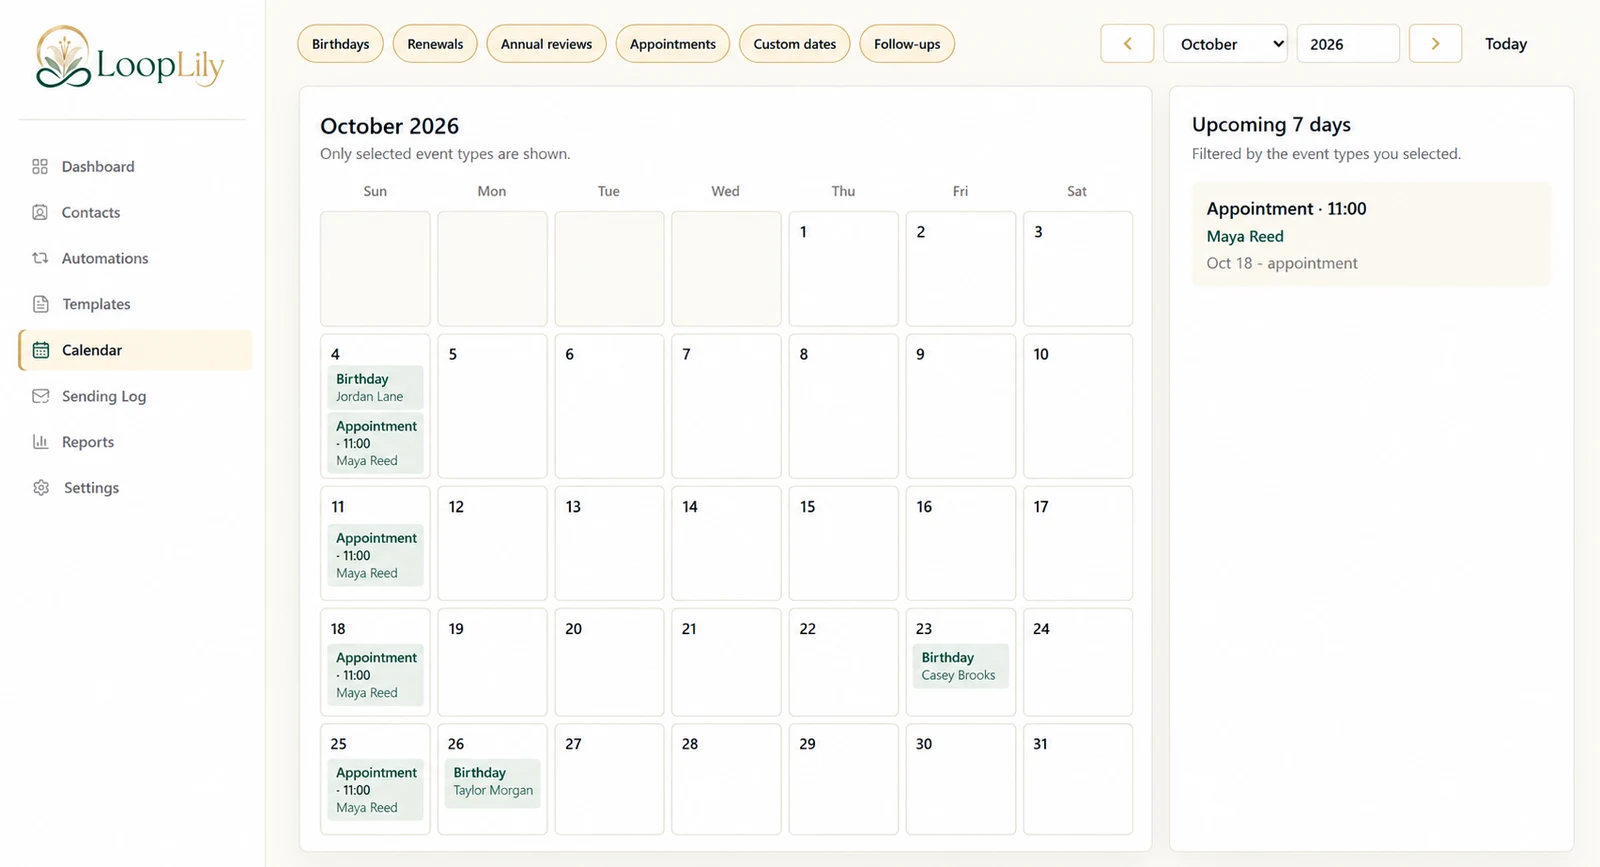Click the Dashboard grid icon
The image size is (1600, 867).
[40, 166]
